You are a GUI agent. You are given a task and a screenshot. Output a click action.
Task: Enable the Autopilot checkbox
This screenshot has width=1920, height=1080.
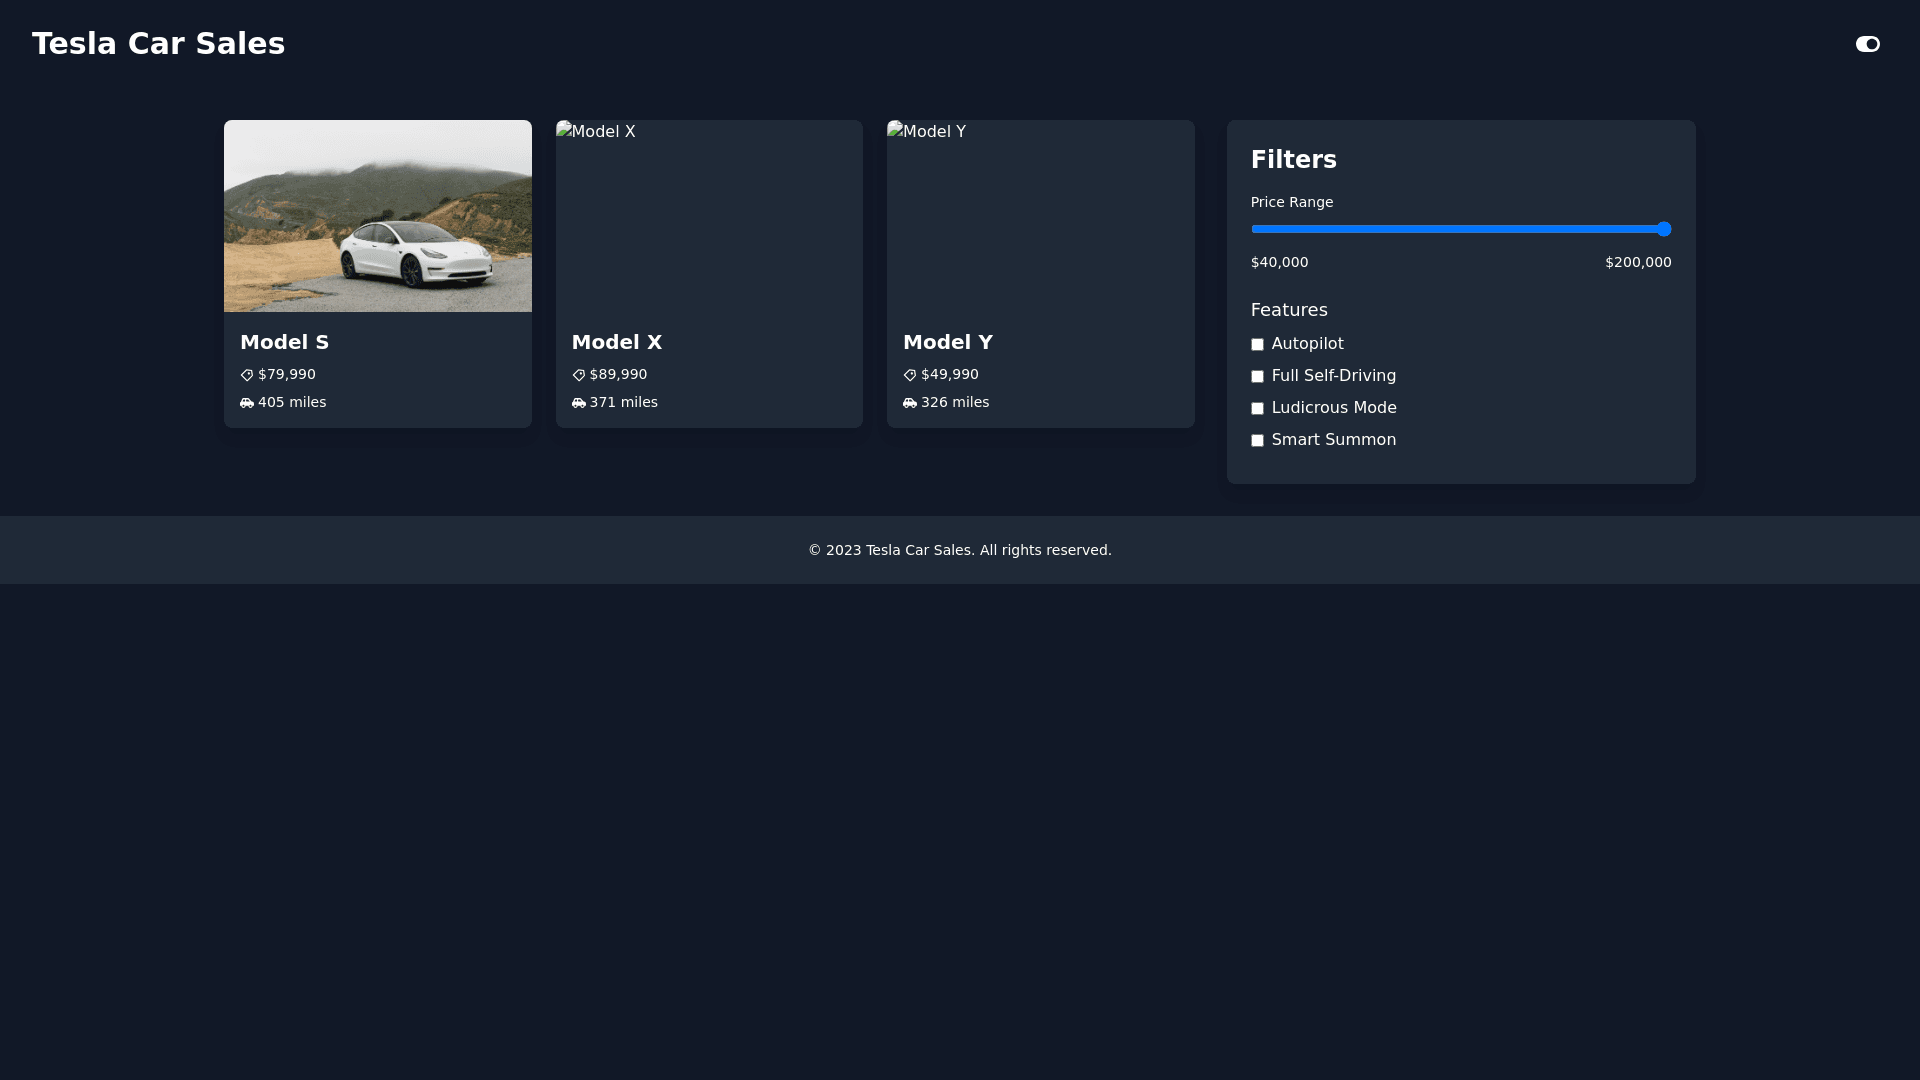1257,345
